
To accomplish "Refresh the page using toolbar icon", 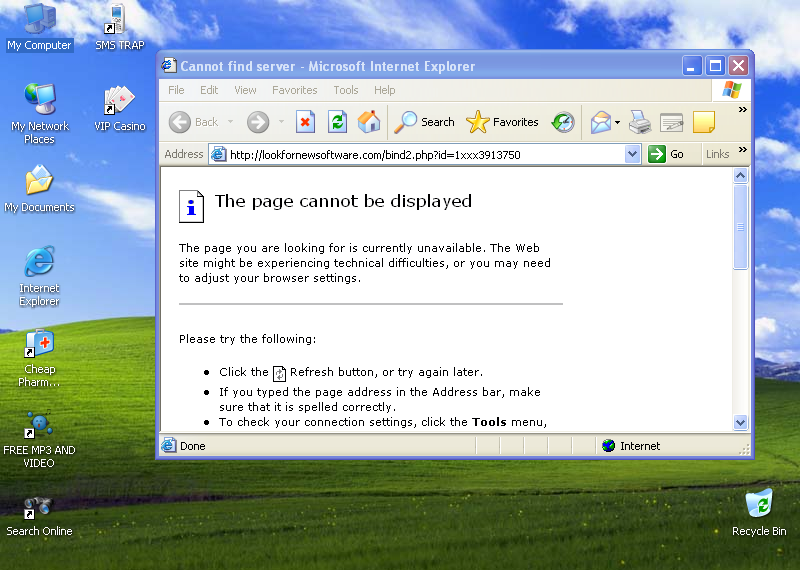I will pyautogui.click(x=337, y=122).
